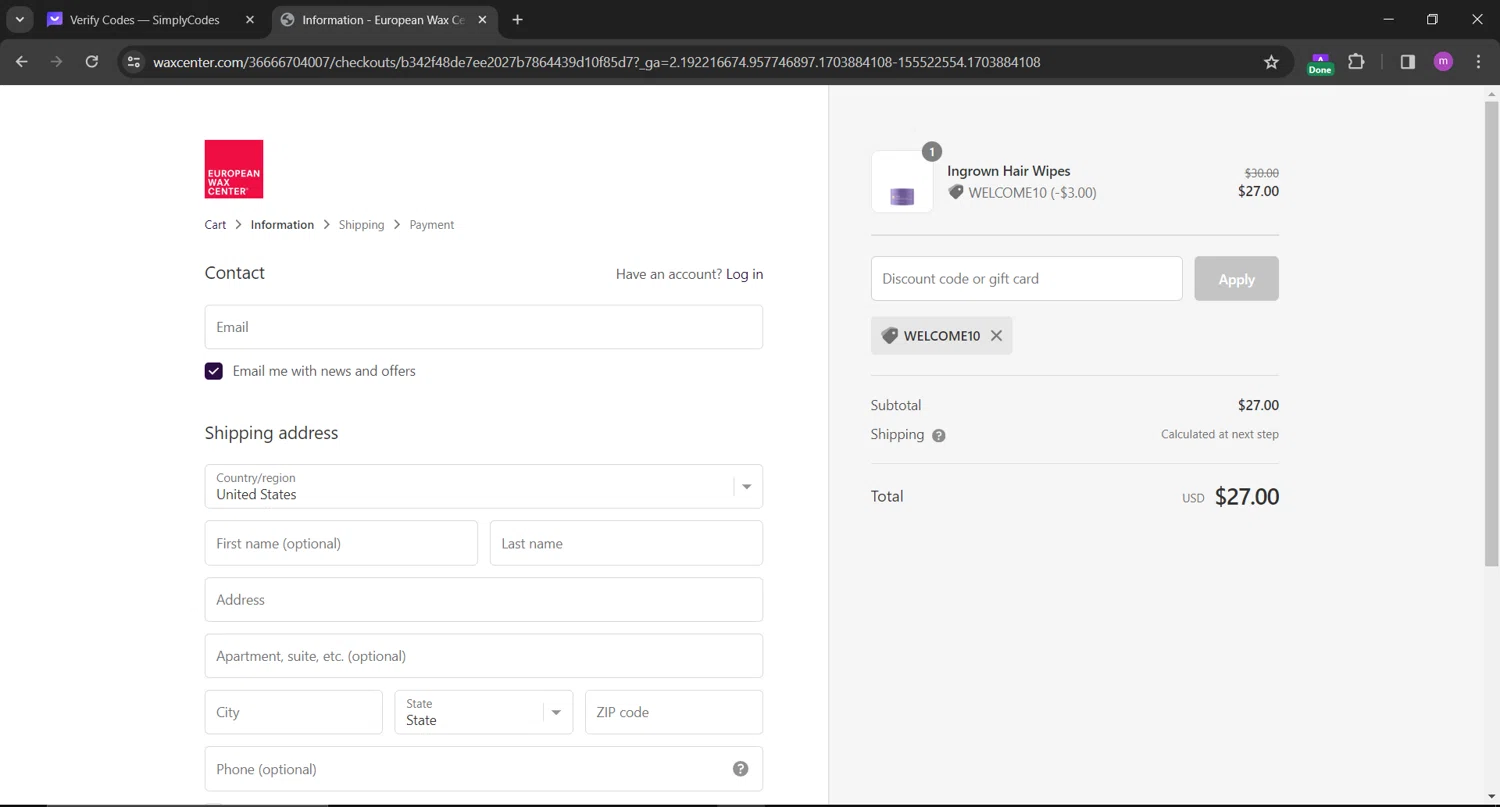
Task: Select the Information European Wax Center tab
Action: 373,20
